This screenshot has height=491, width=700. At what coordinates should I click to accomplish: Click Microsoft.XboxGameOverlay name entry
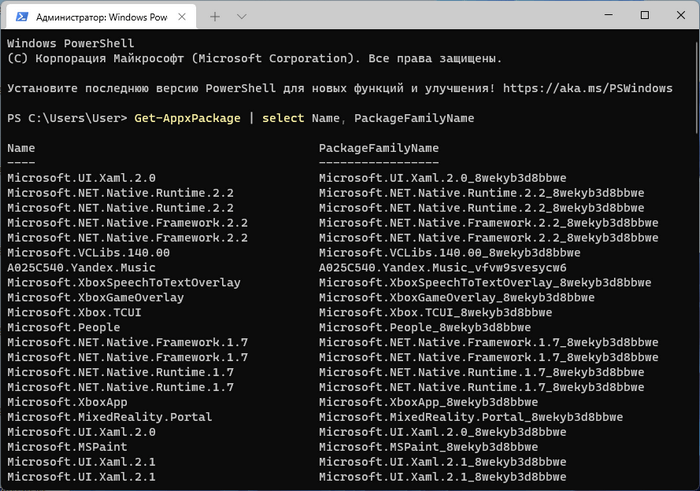tap(96, 298)
